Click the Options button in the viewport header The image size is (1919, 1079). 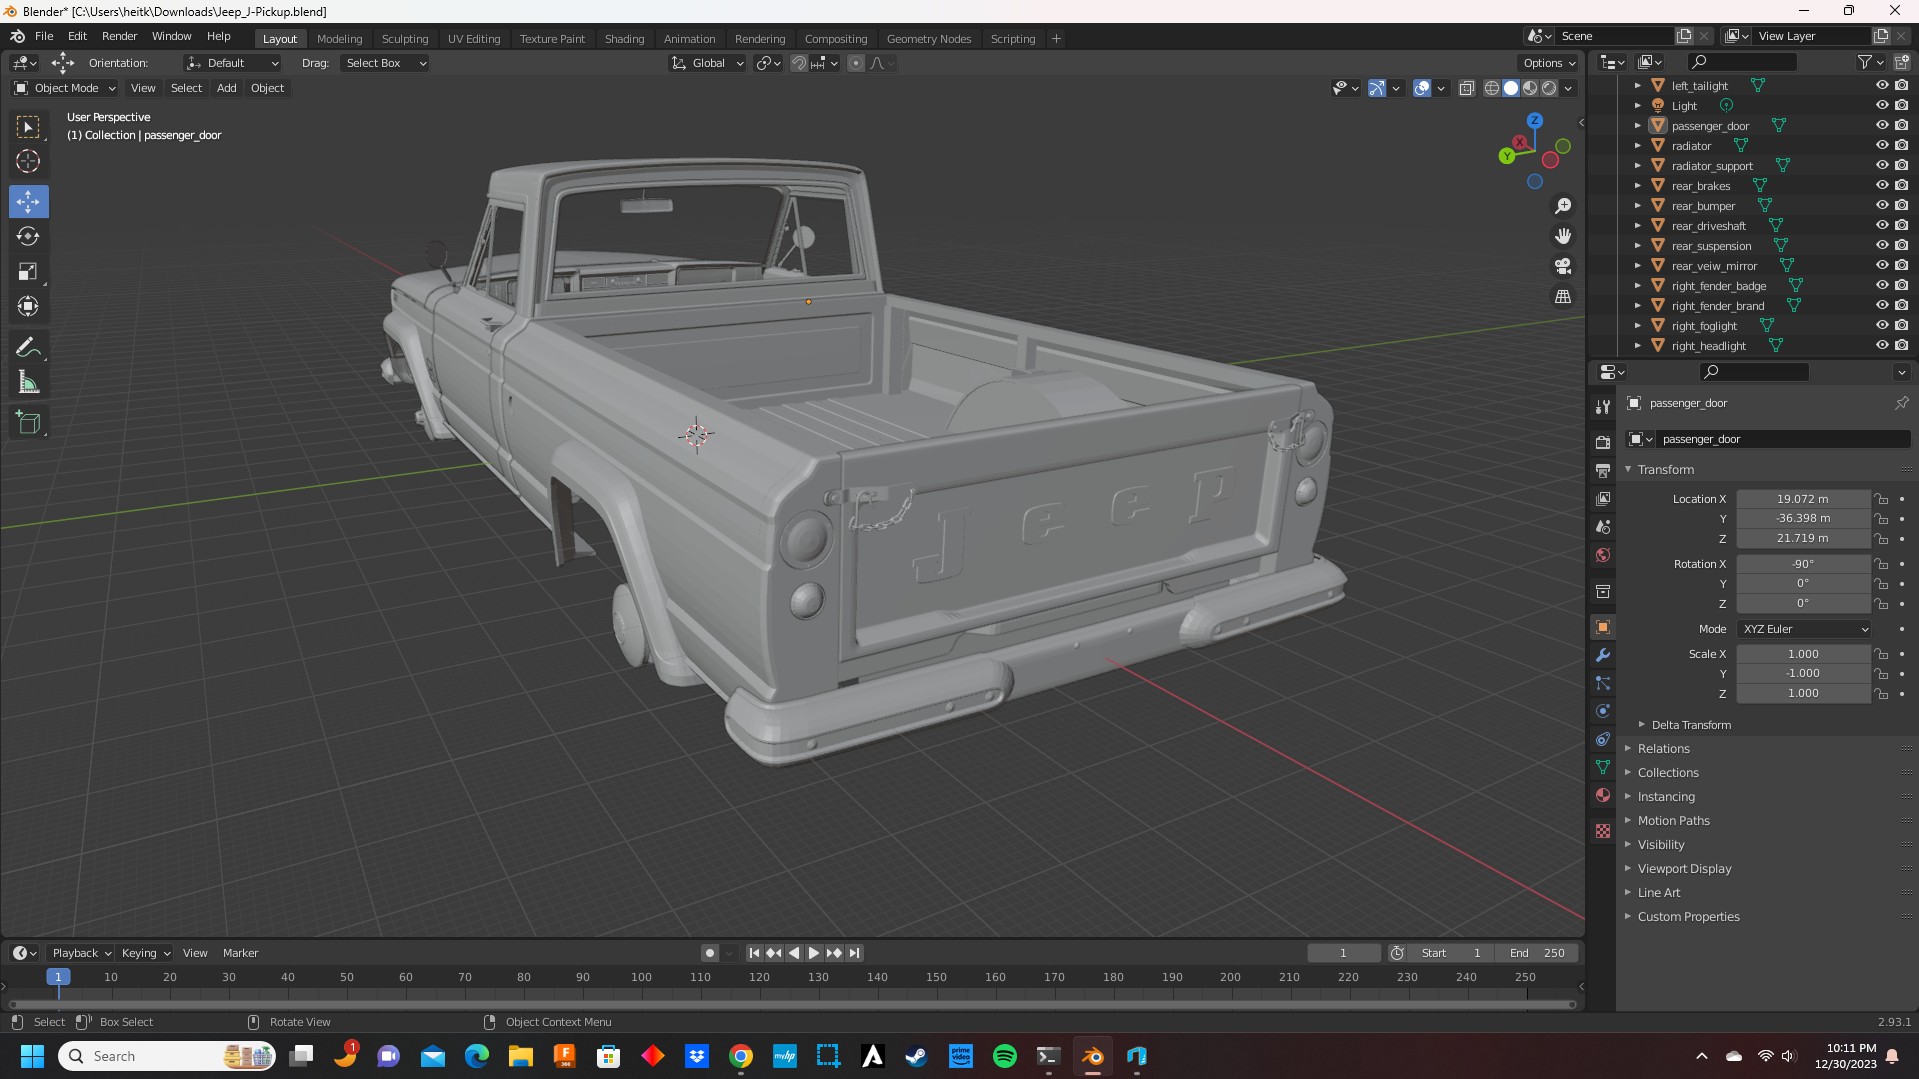click(1548, 63)
